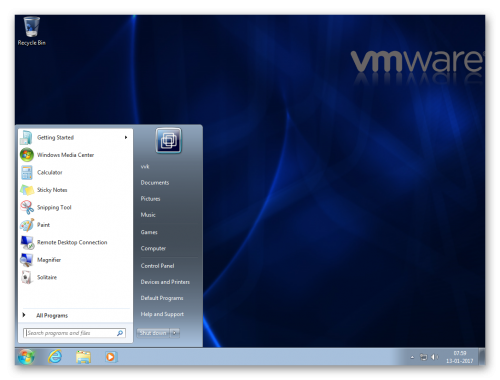This screenshot has height=380, width=500.
Task: Click the network tray icon
Action: pos(423,357)
